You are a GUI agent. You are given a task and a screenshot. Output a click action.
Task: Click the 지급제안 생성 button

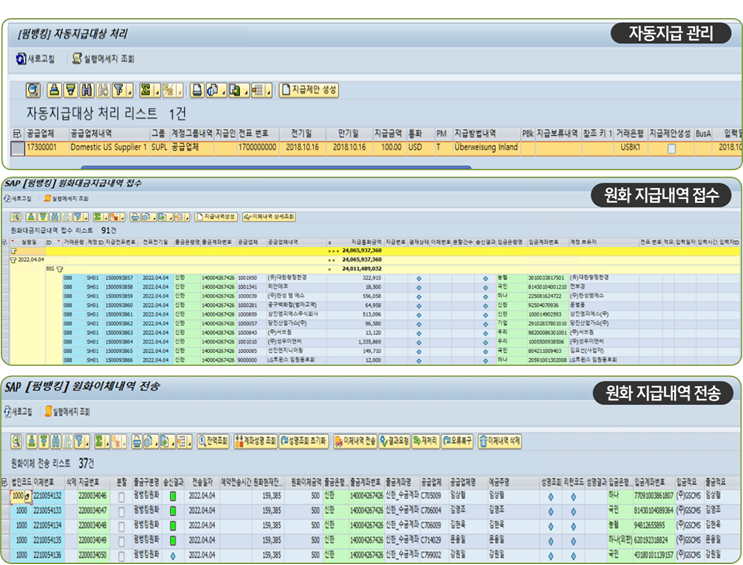(313, 89)
